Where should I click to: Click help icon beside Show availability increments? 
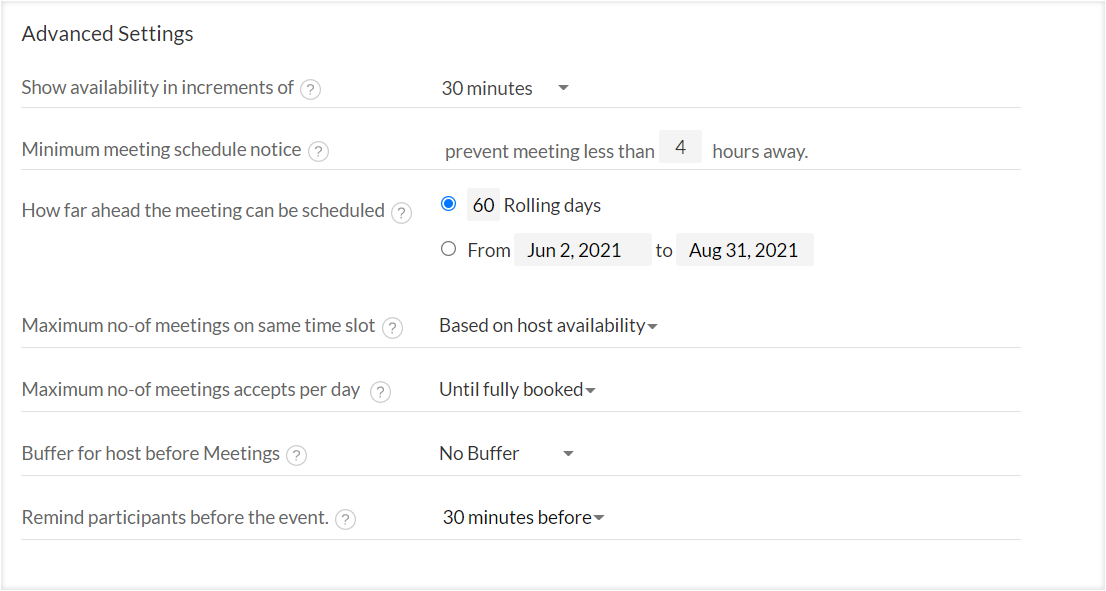(310, 90)
